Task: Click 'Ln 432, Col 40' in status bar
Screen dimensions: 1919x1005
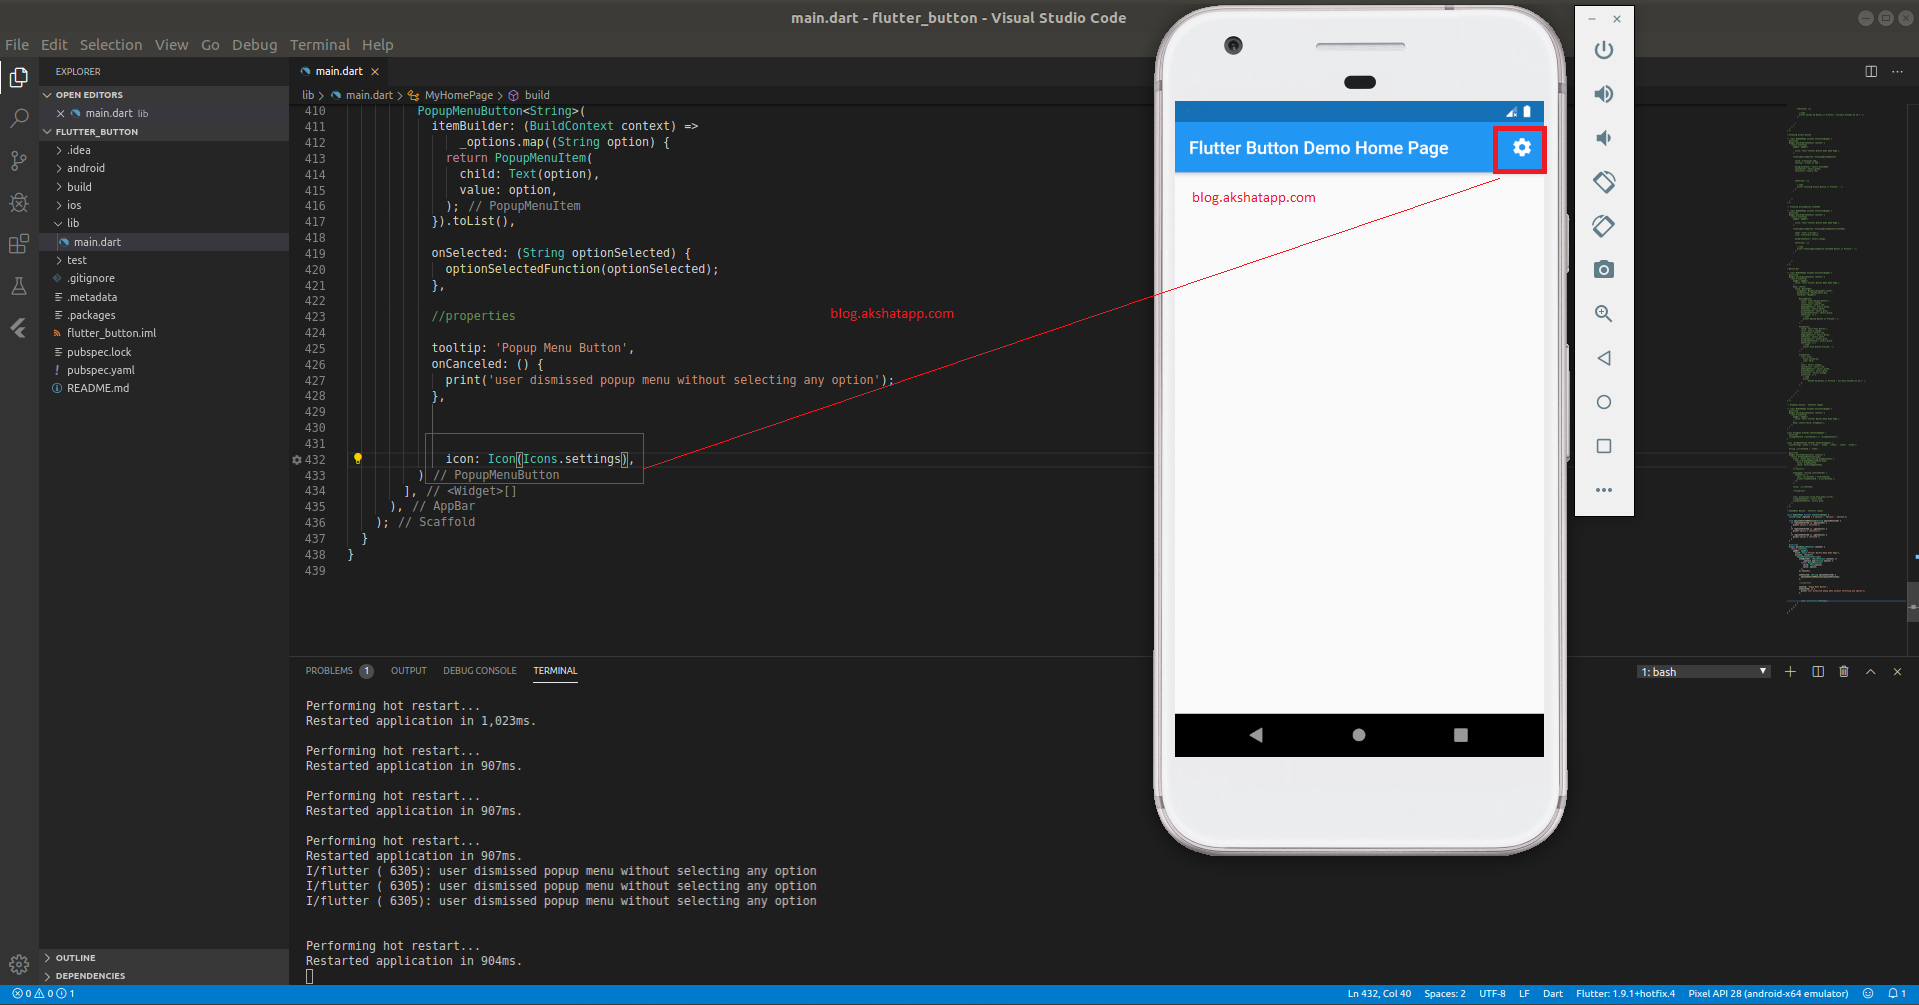Action: [1379, 994]
